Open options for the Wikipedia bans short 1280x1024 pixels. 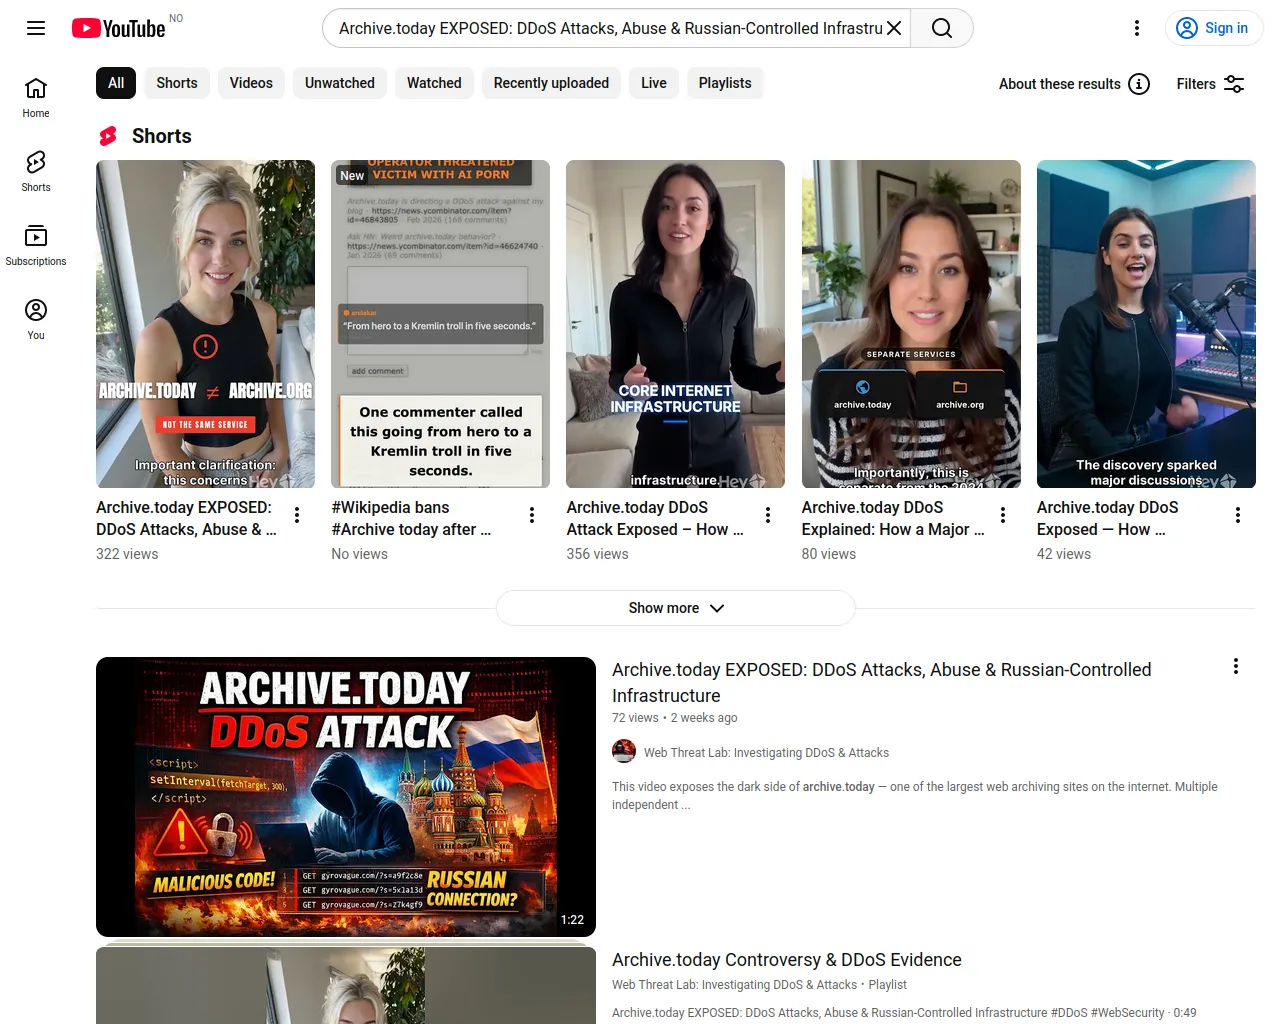point(532,515)
